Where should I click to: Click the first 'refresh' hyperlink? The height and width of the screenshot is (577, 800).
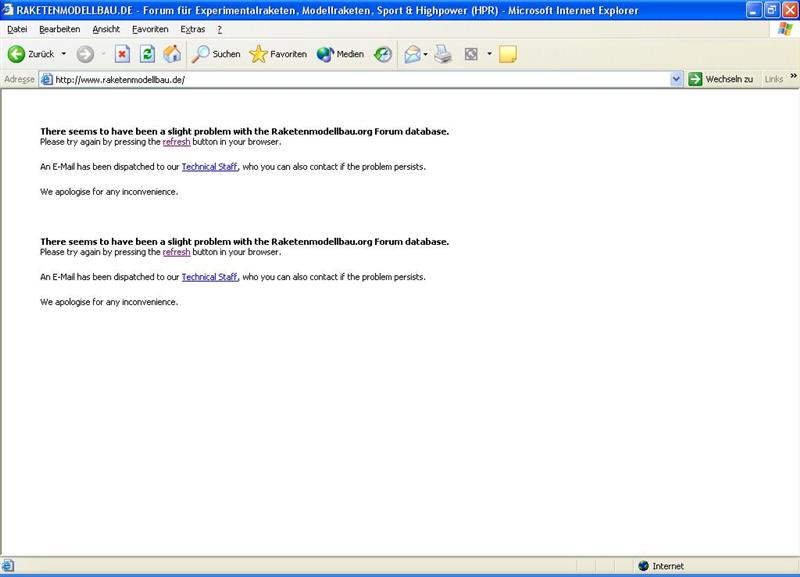point(176,142)
